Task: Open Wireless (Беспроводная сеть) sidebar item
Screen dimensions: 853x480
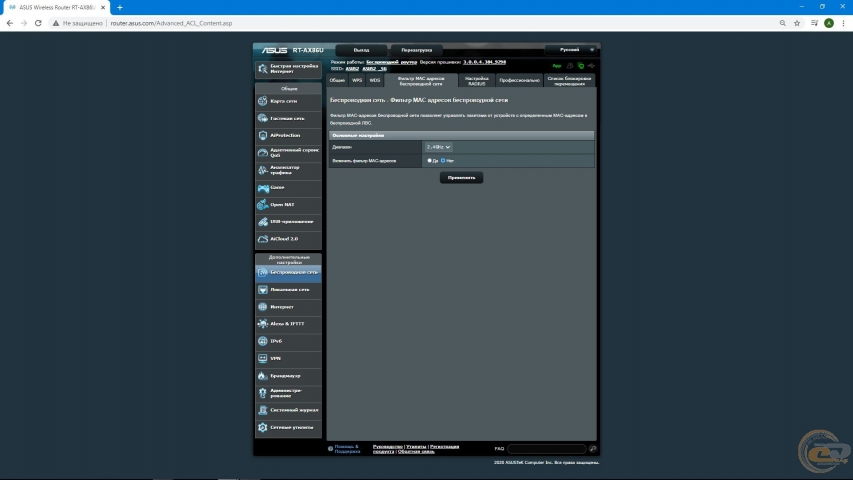Action: pos(288,272)
